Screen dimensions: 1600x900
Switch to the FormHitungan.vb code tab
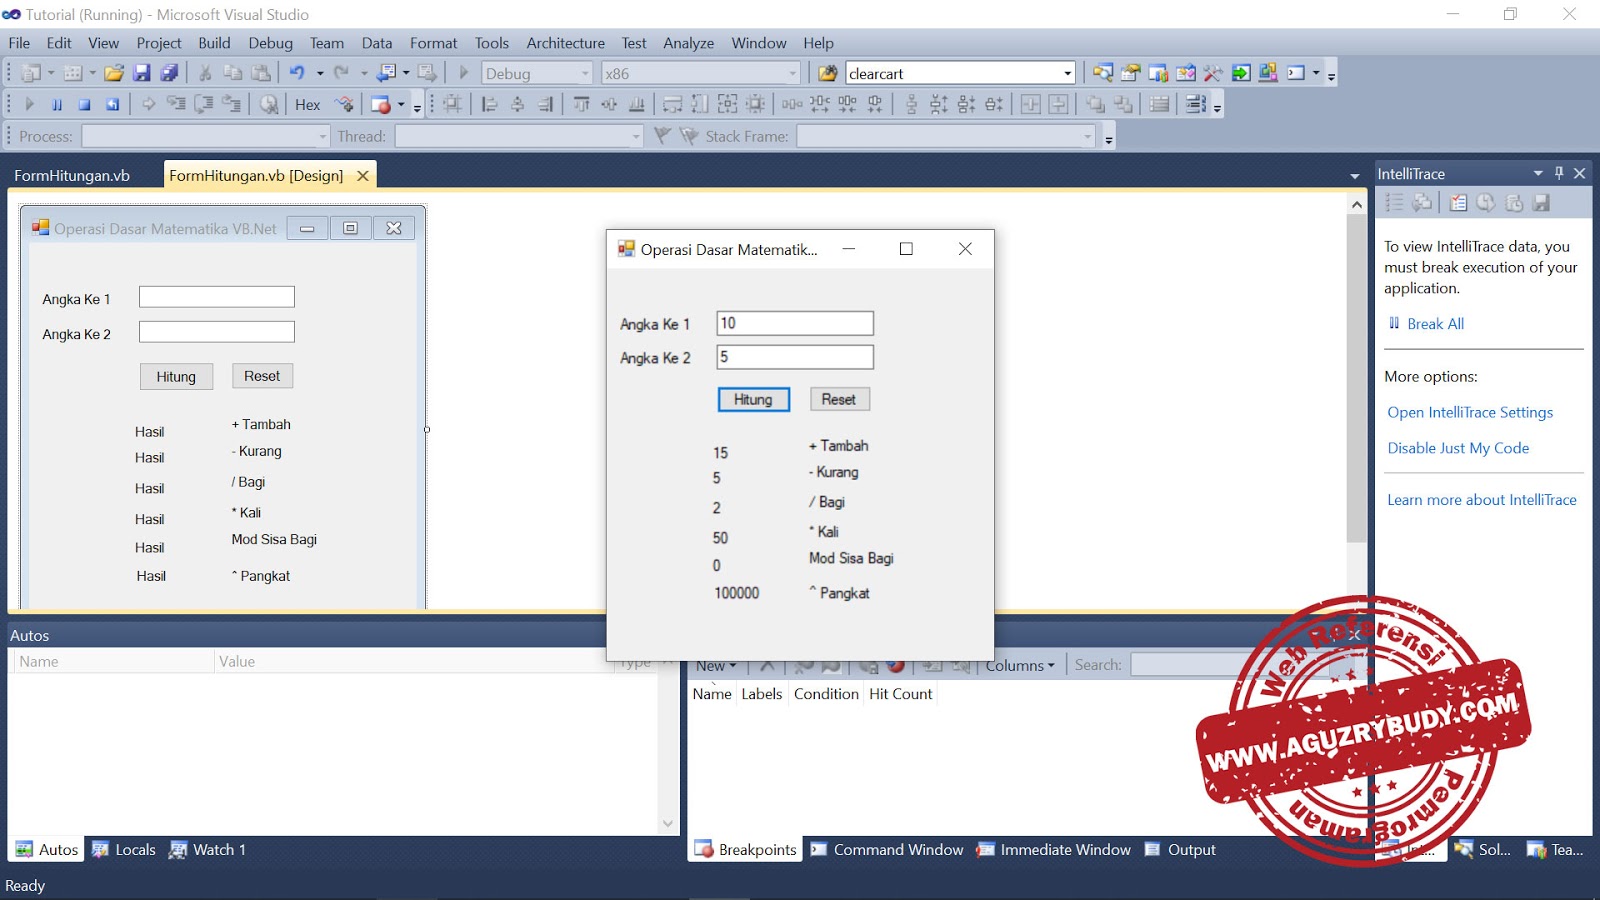(72, 175)
